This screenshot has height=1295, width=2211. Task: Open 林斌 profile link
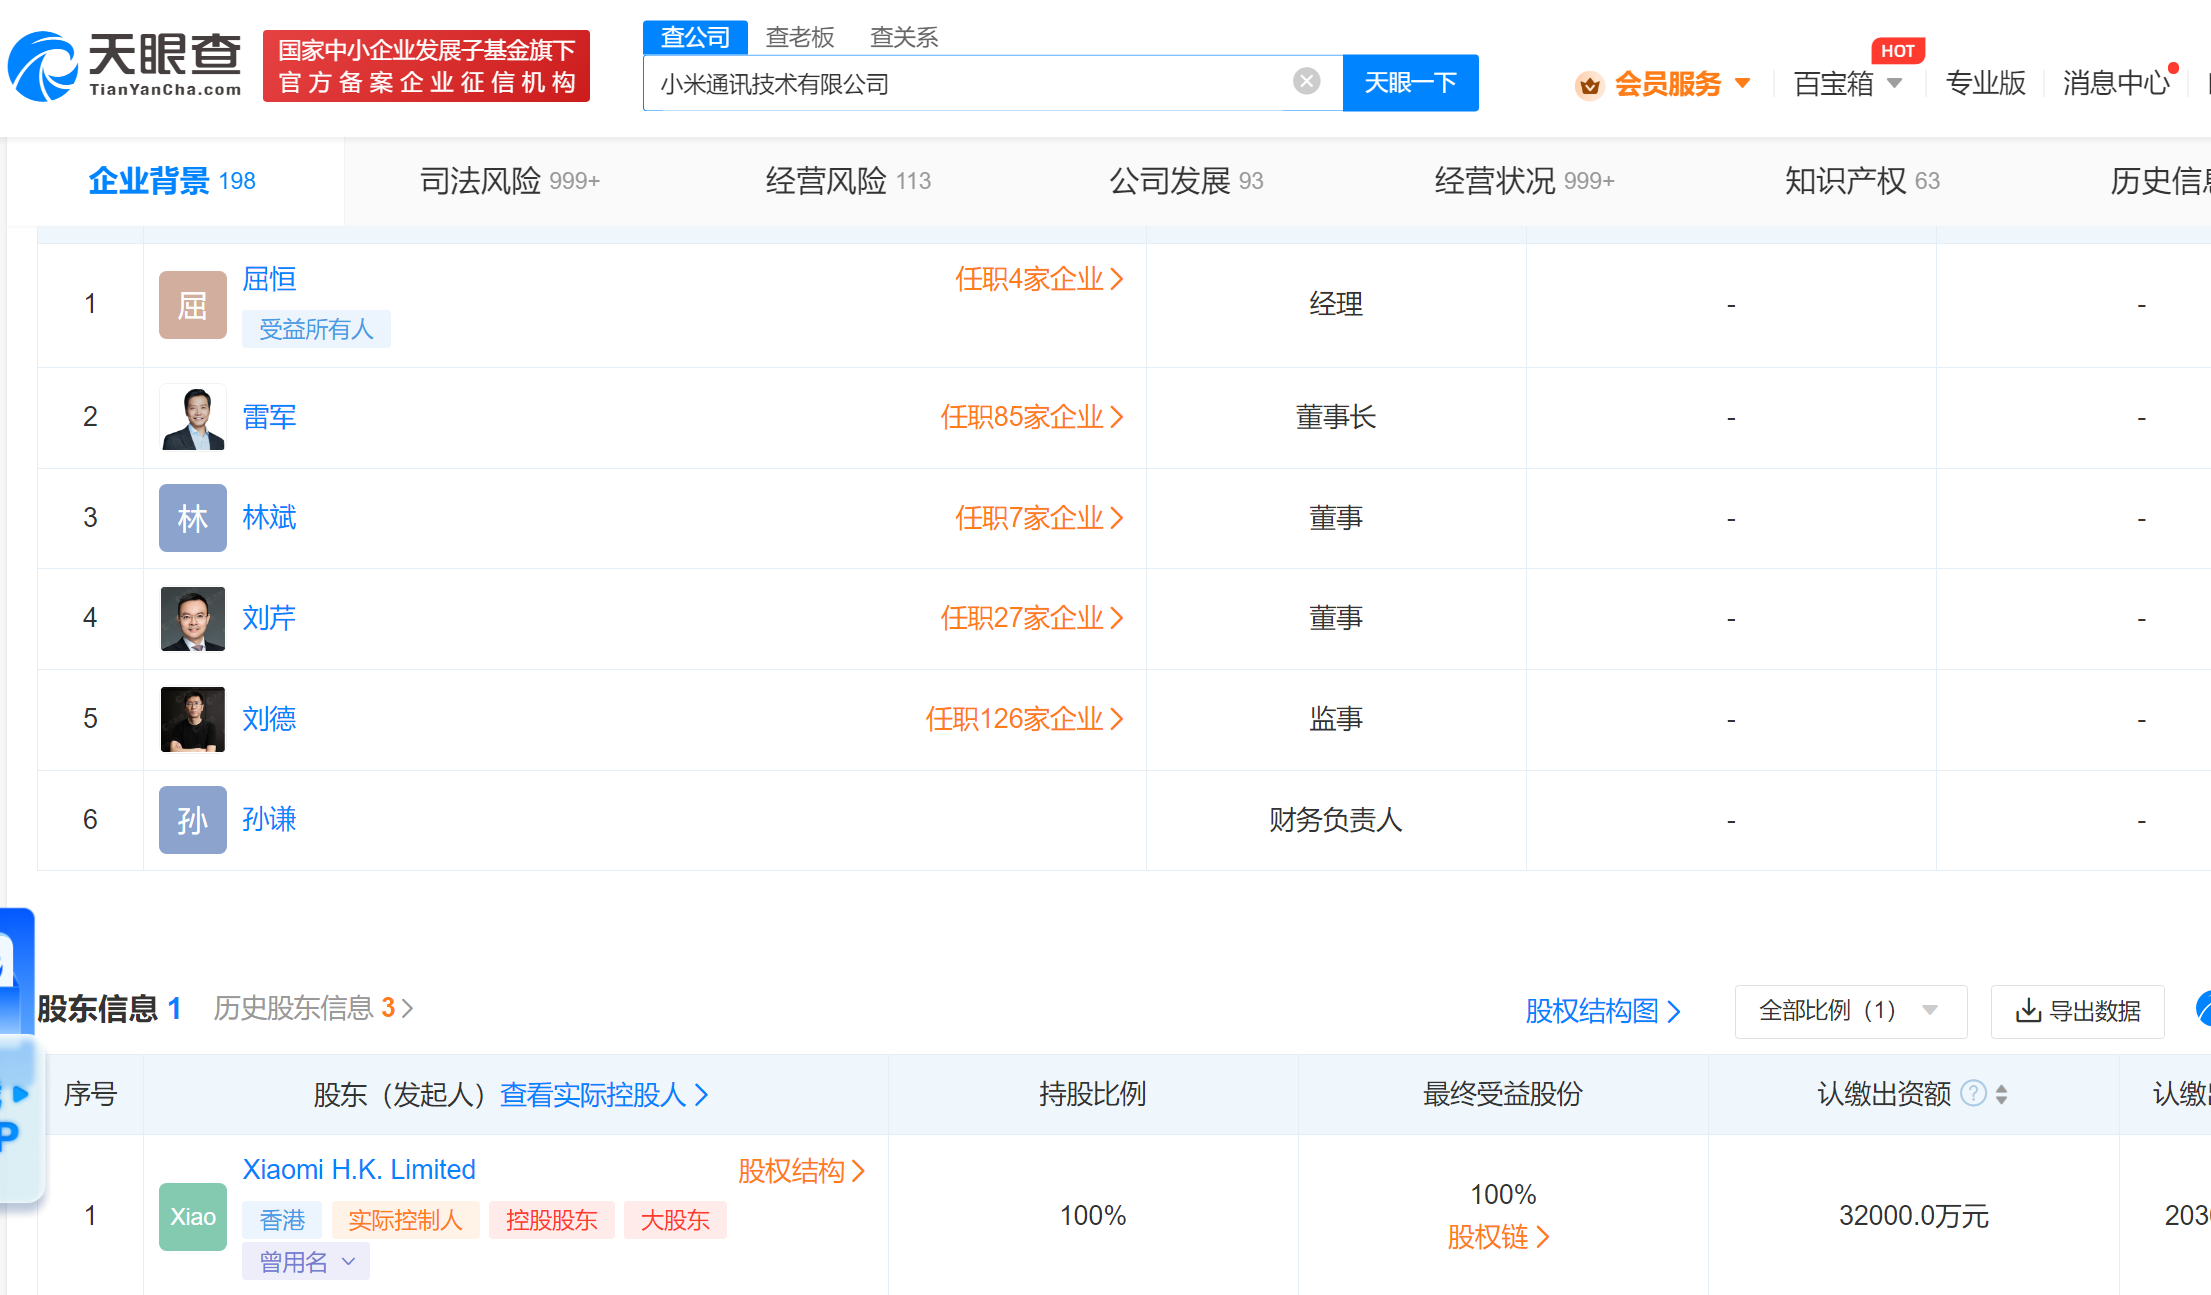point(269,518)
